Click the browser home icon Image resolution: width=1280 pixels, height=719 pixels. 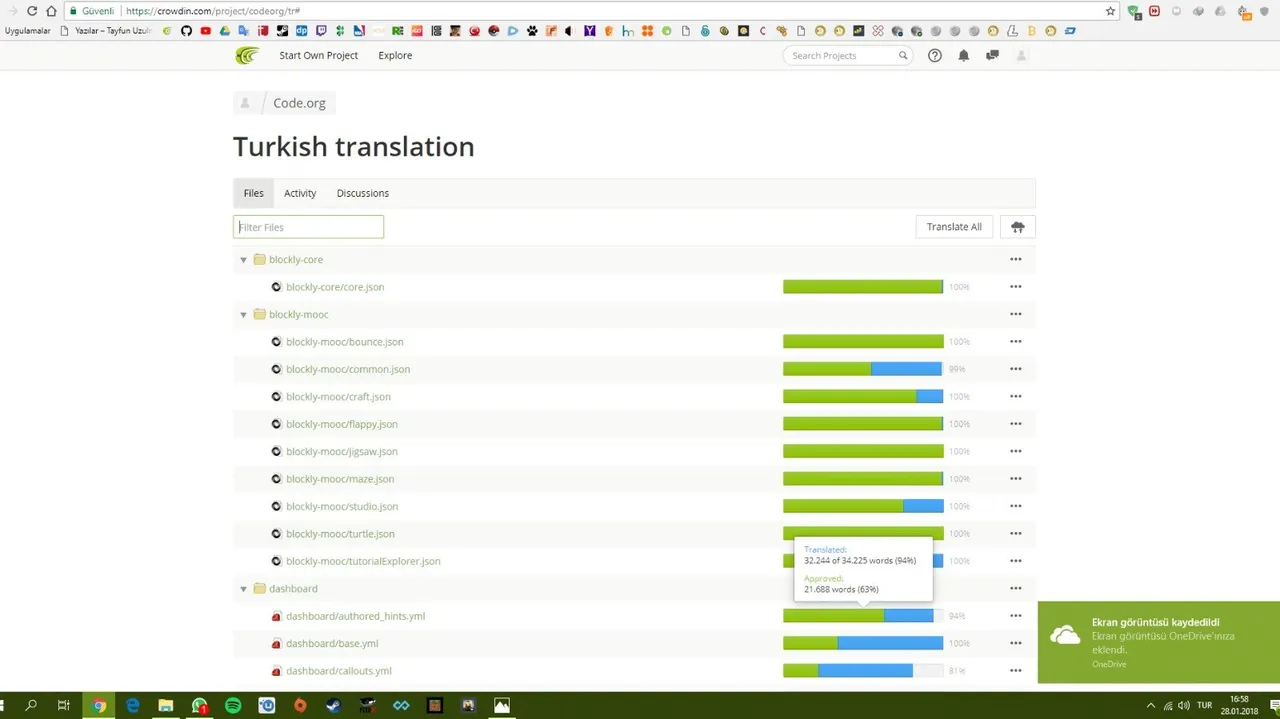(x=50, y=11)
